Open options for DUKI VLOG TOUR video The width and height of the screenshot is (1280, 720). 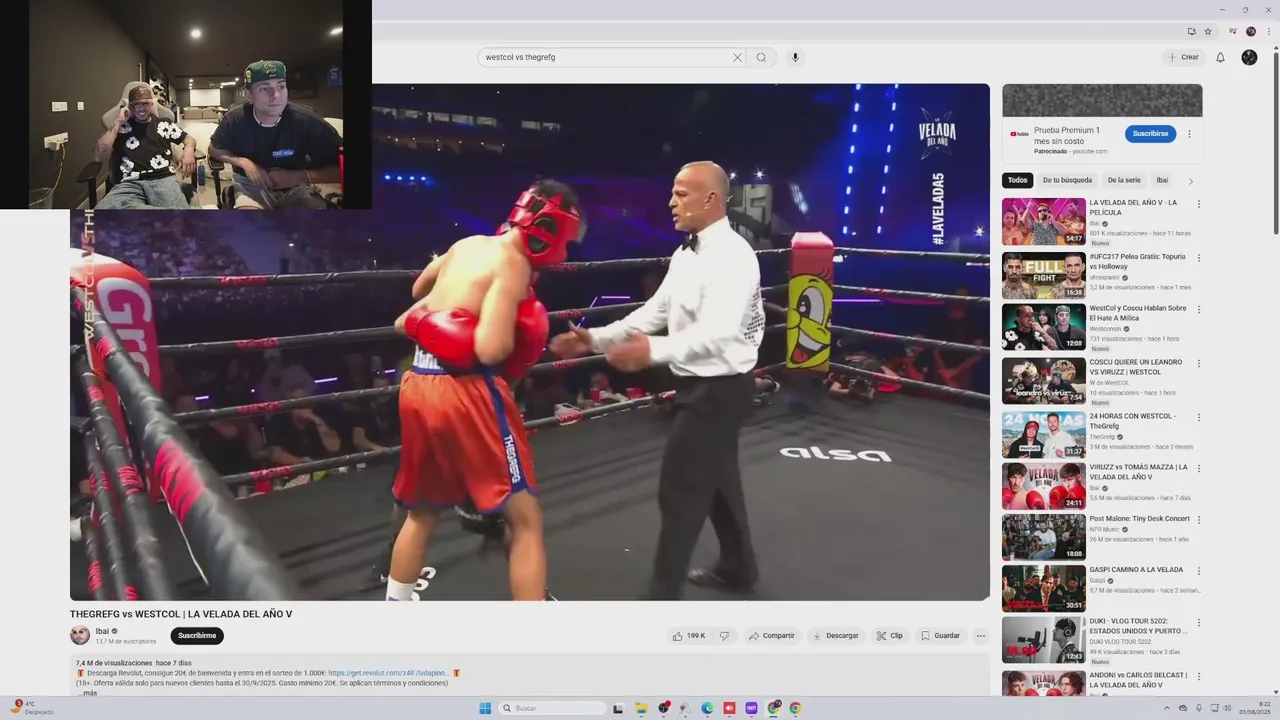1199,622
